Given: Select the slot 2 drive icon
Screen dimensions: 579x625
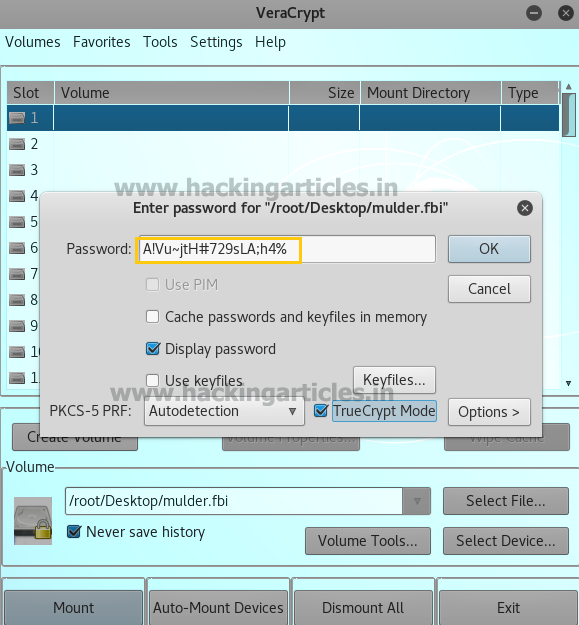Looking at the screenshot, I should (x=17, y=144).
